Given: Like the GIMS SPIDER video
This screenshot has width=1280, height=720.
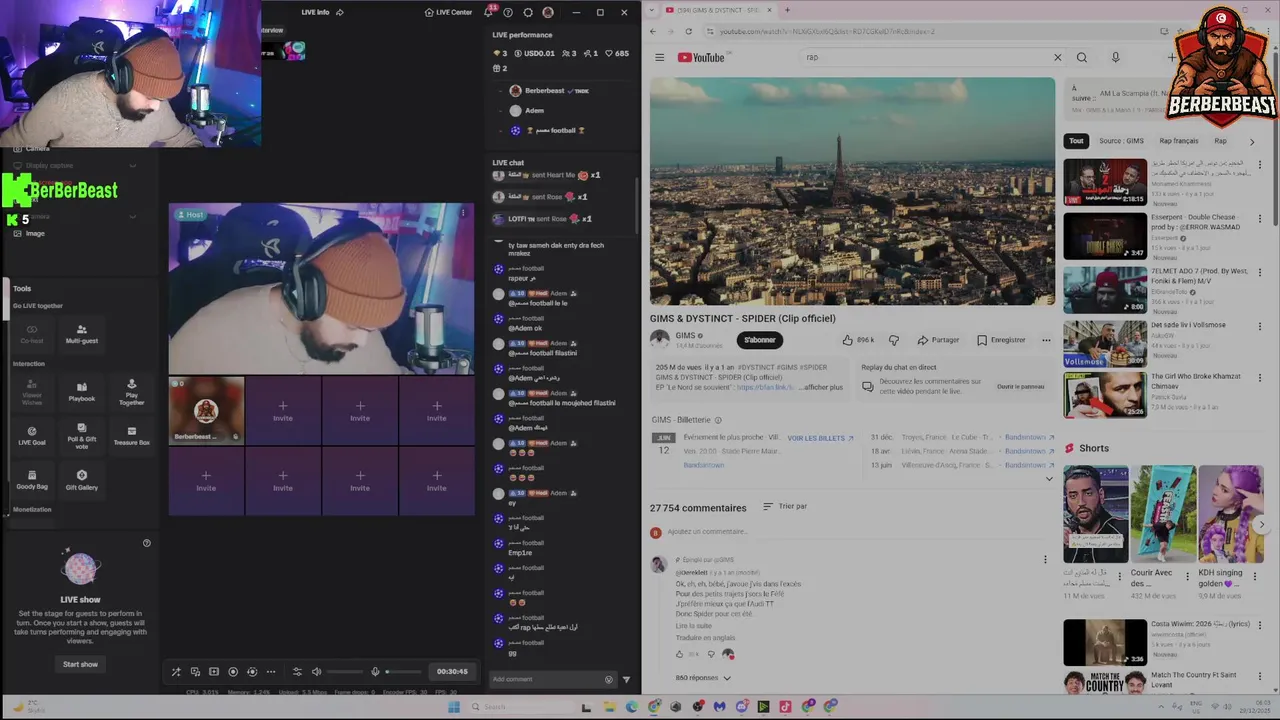Looking at the screenshot, I should 858,340.
